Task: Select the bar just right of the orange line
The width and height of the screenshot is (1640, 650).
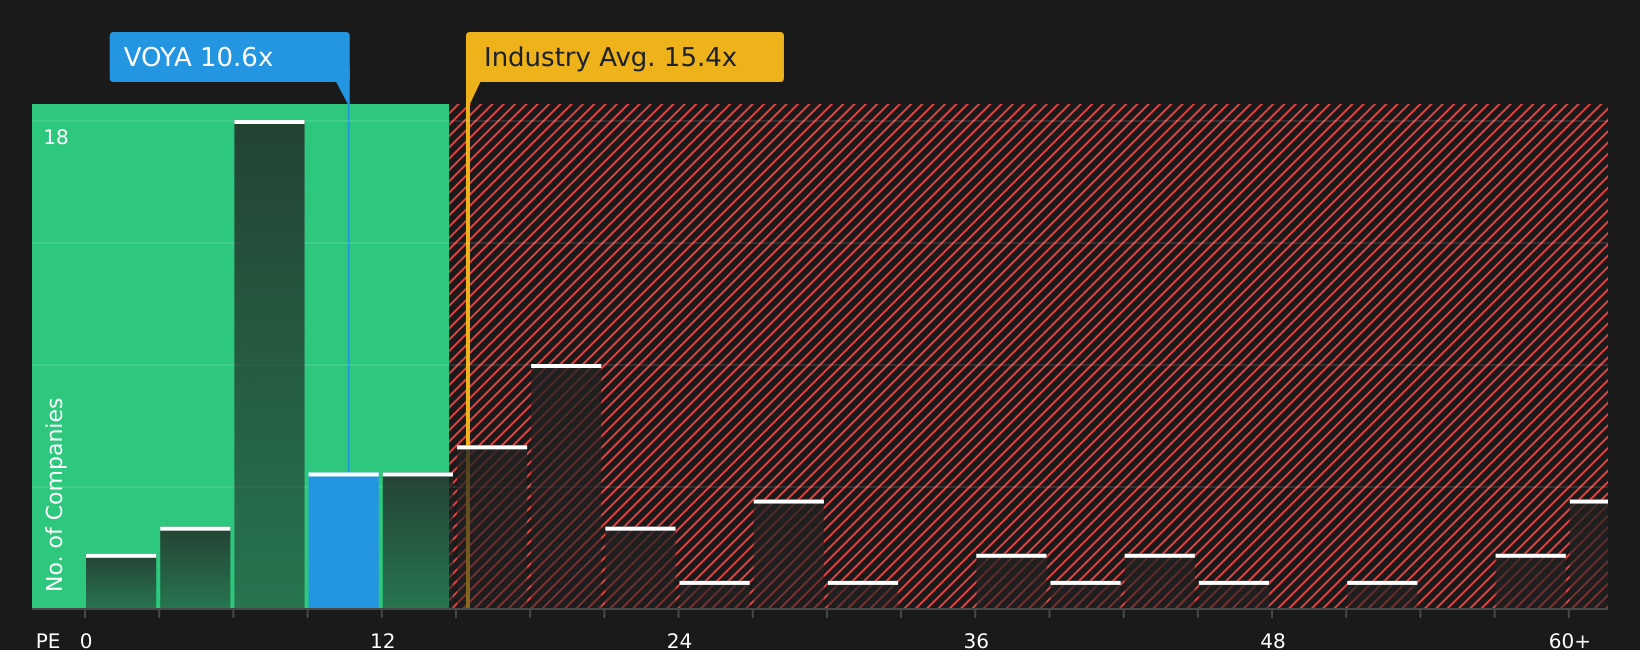Action: (492, 527)
